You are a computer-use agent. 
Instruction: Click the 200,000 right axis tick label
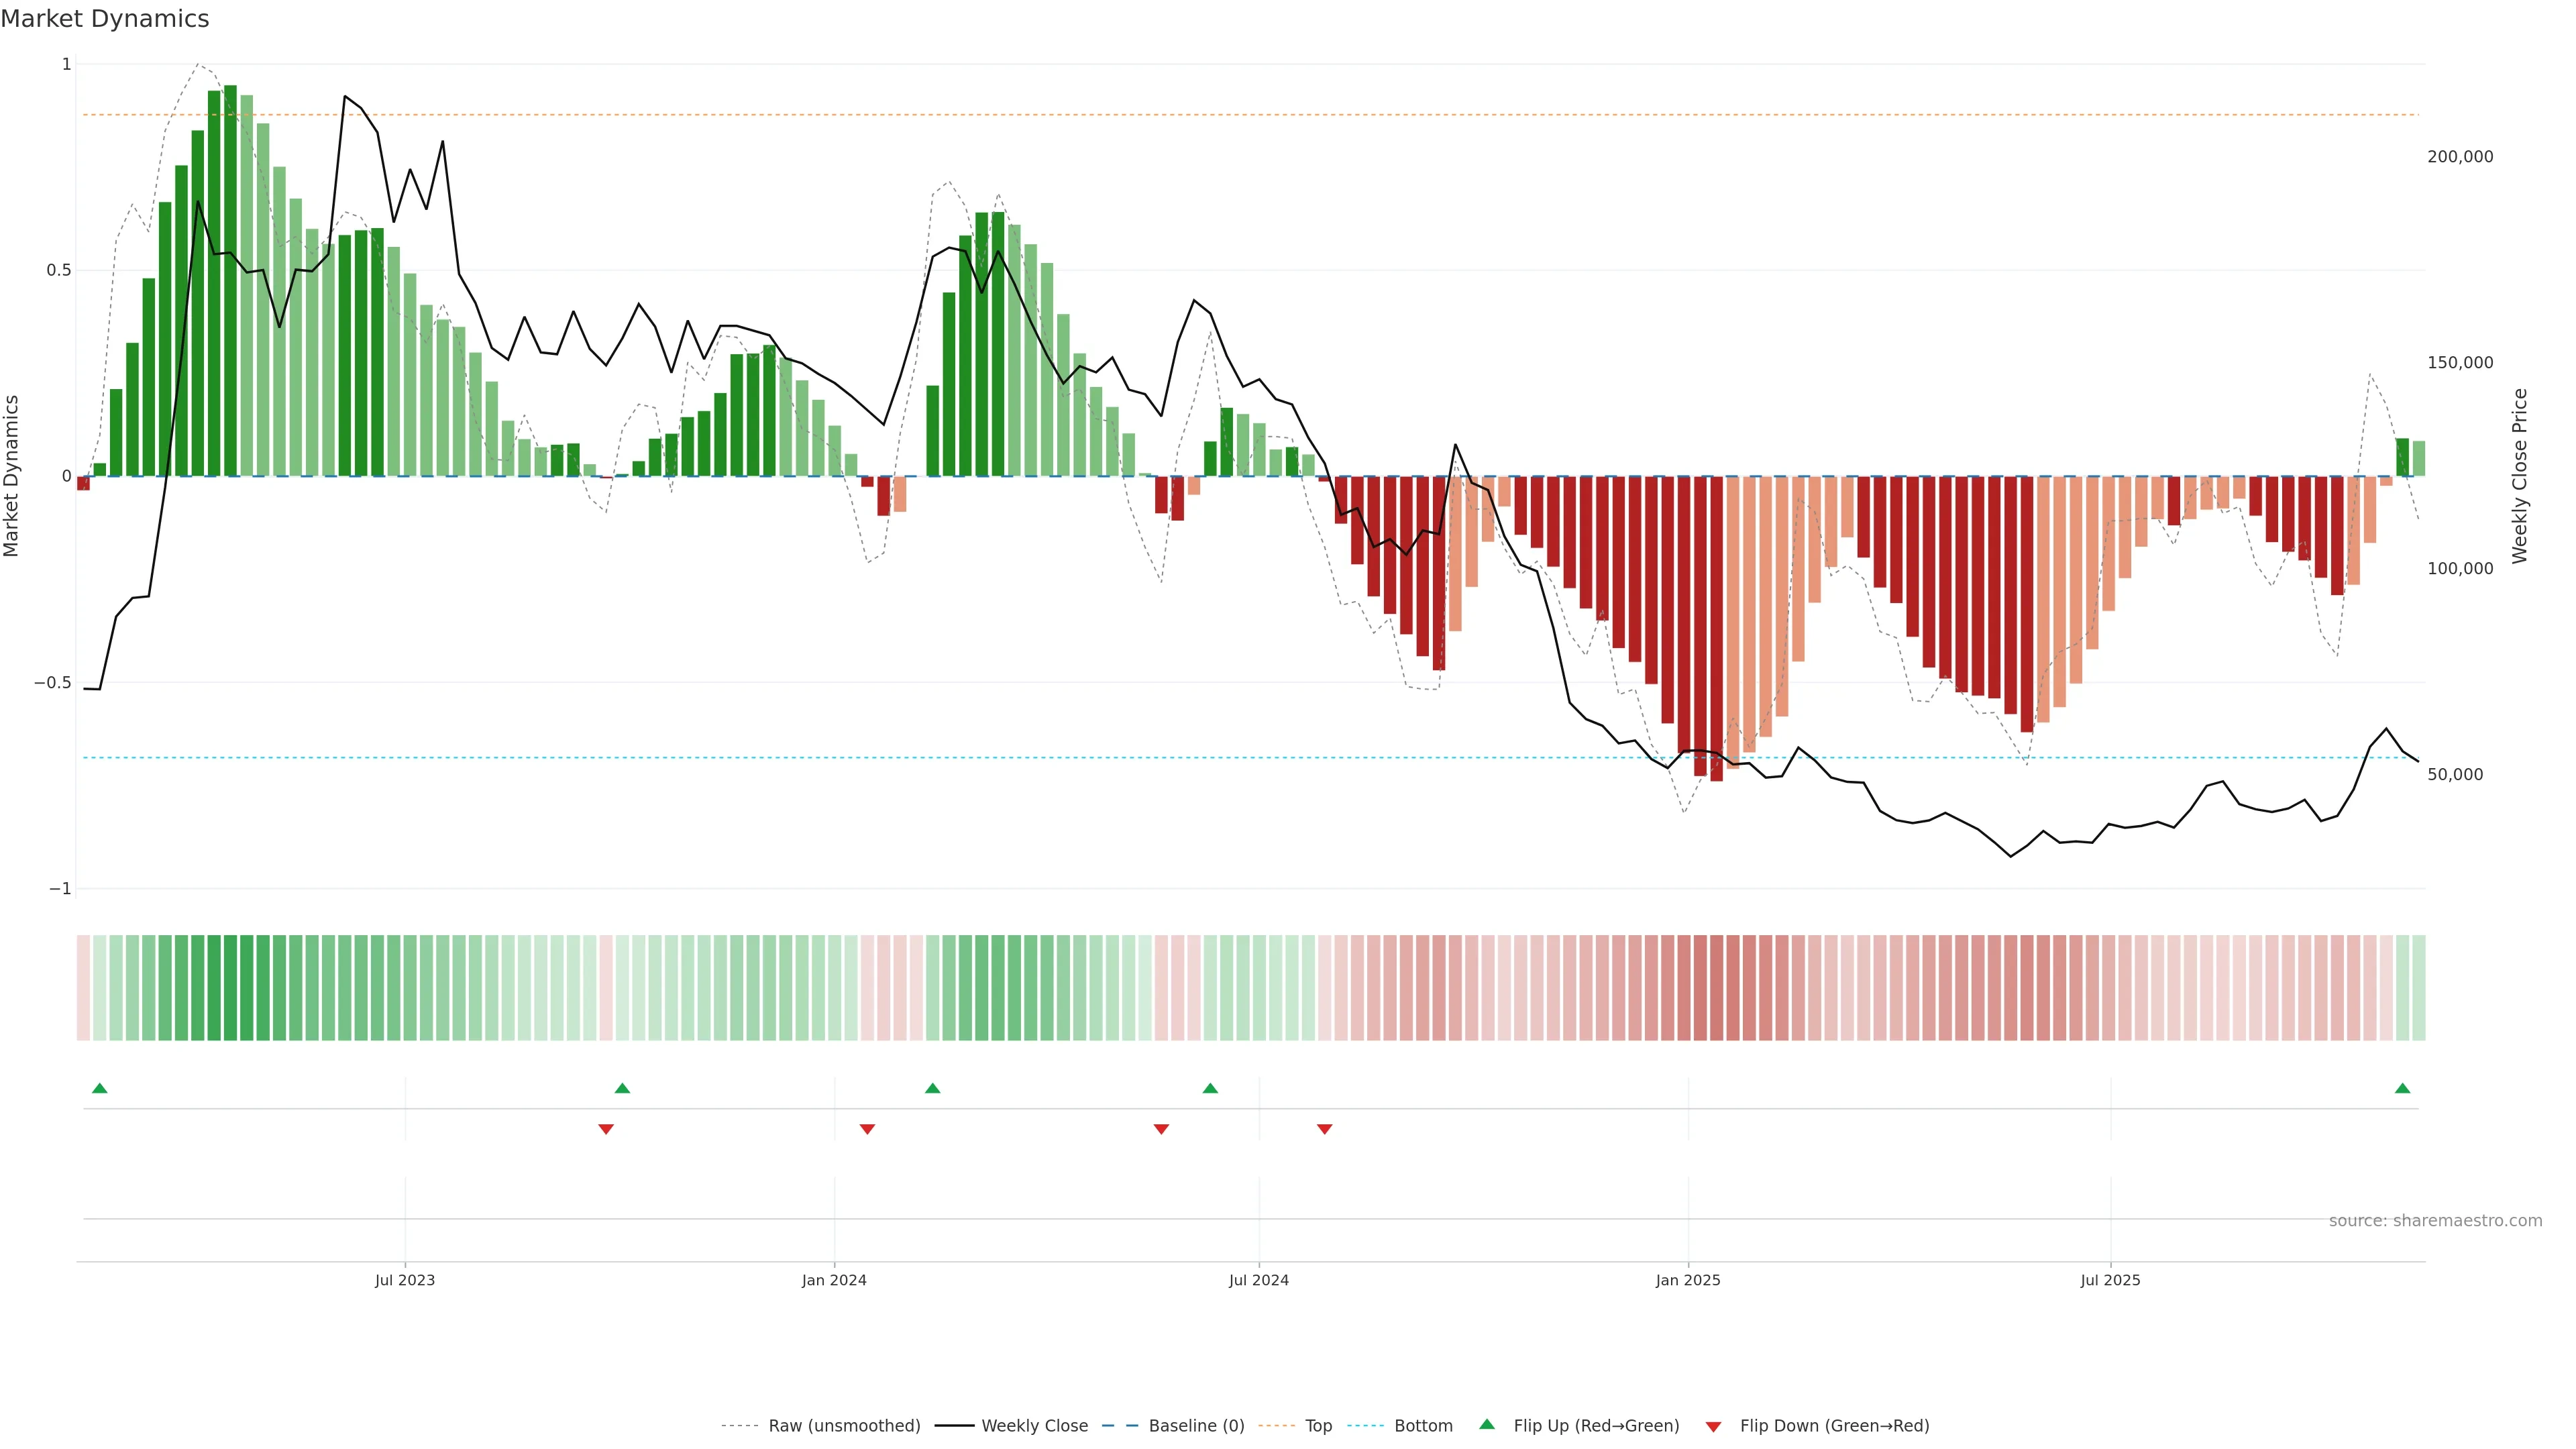click(x=2460, y=157)
